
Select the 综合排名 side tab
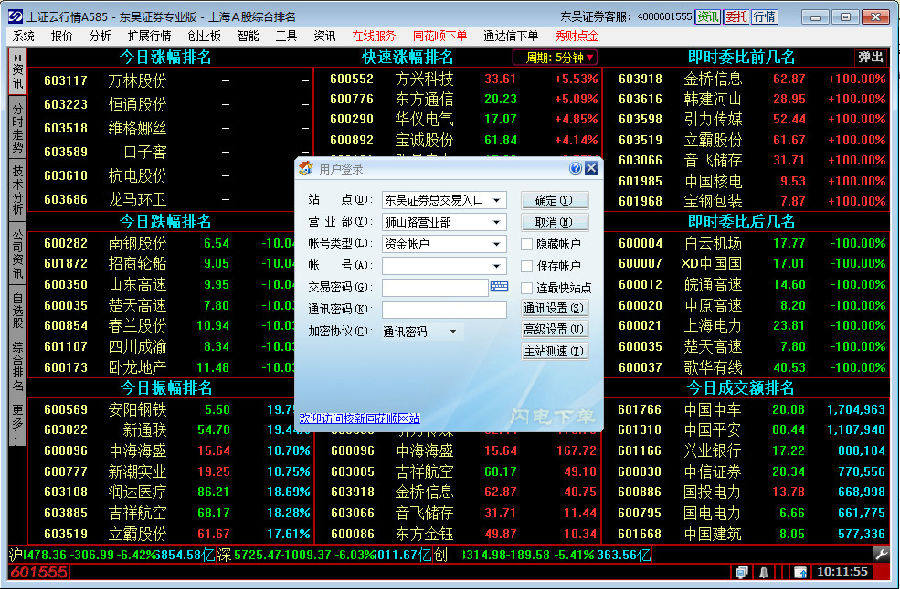tap(17, 366)
